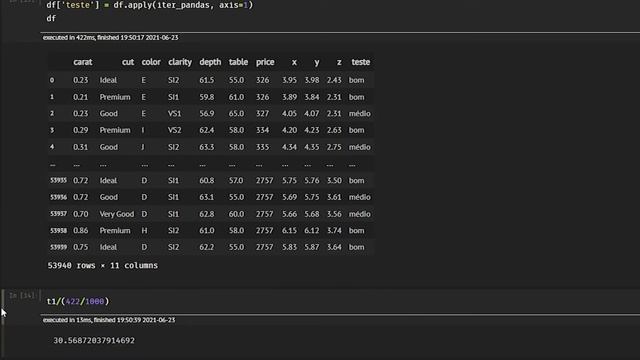Select the 'color' column header
Viewport: 640px width, 360px height.
(151, 62)
